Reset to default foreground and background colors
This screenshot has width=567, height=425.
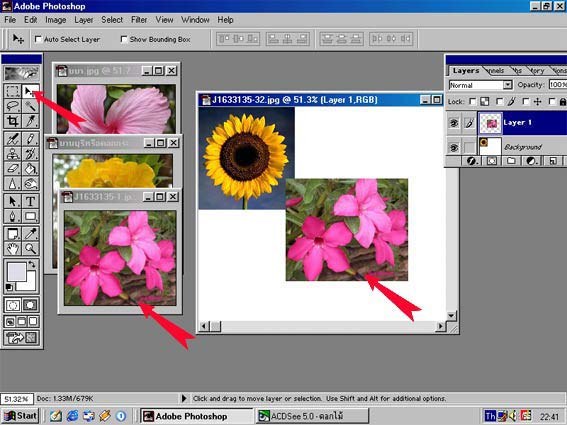(x=9, y=288)
